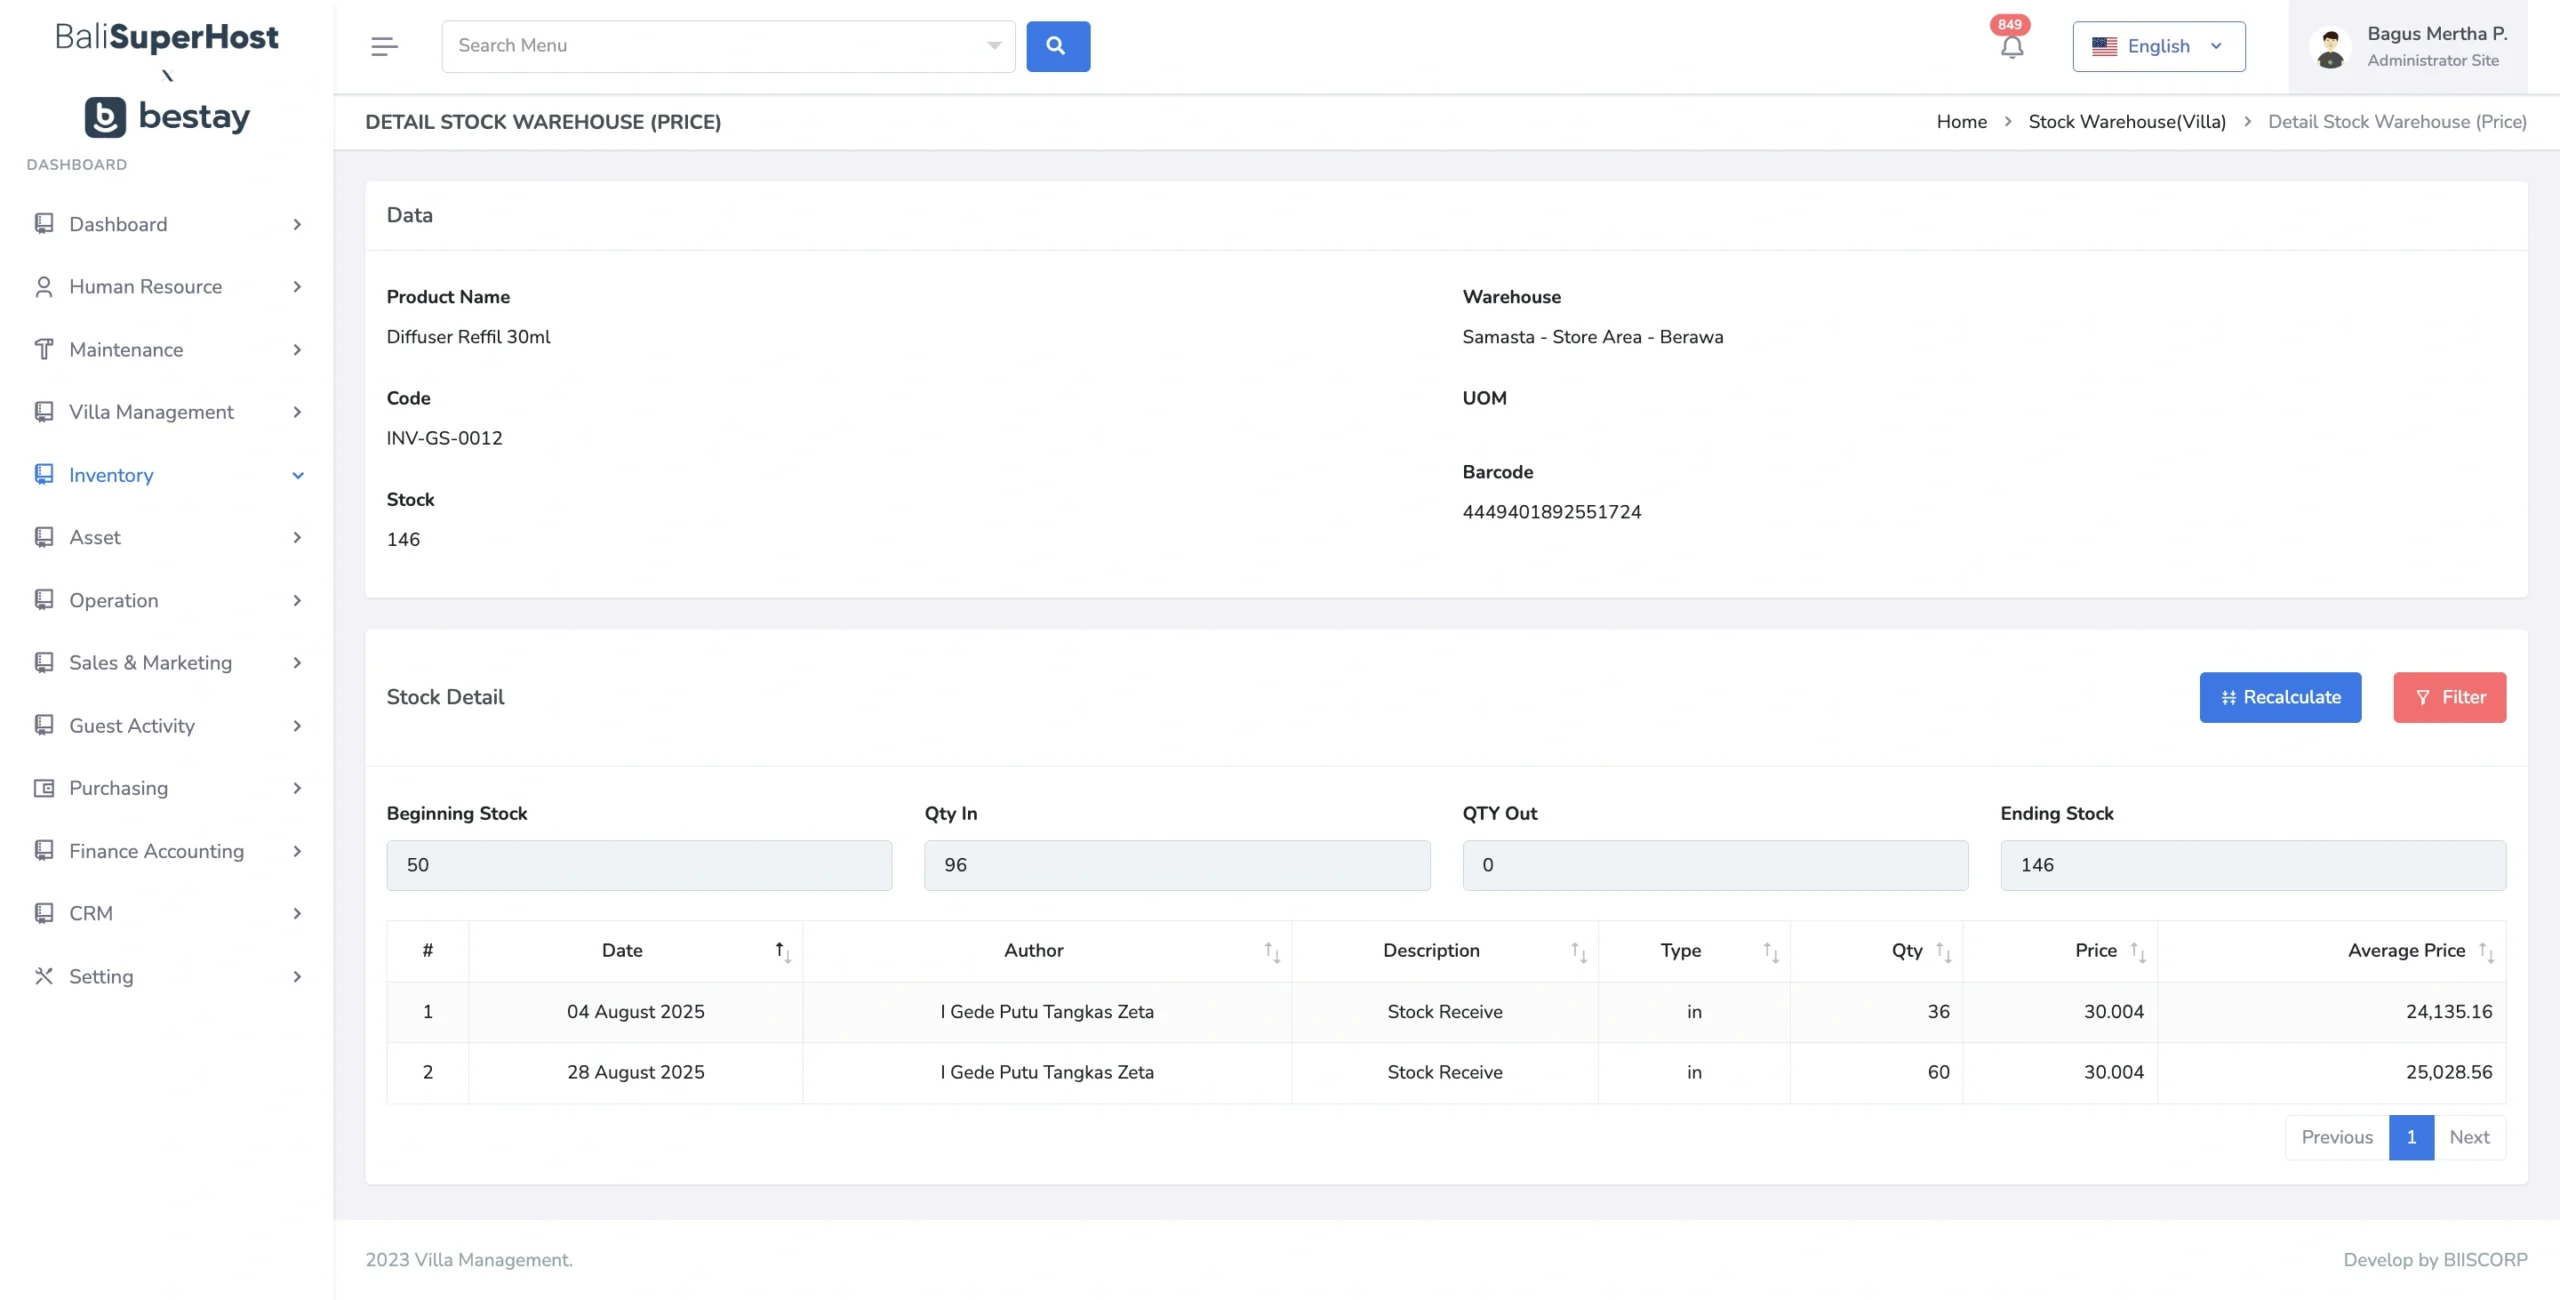Expand Guest Activity submenu chevron

(297, 726)
